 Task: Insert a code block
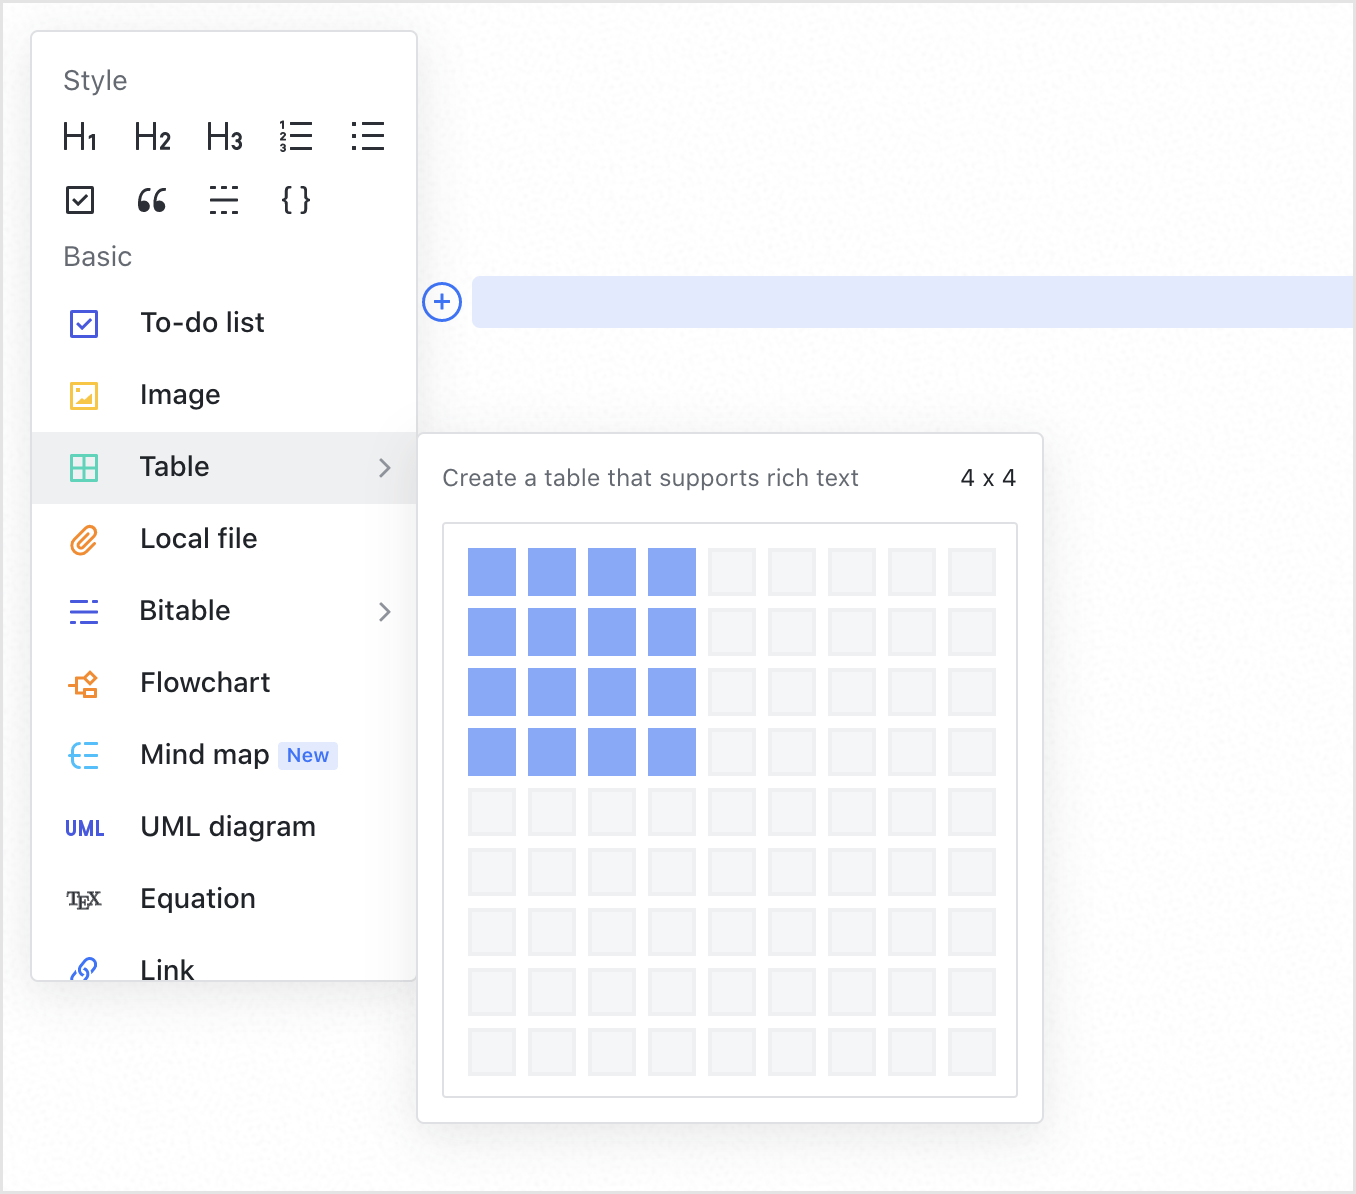[295, 200]
